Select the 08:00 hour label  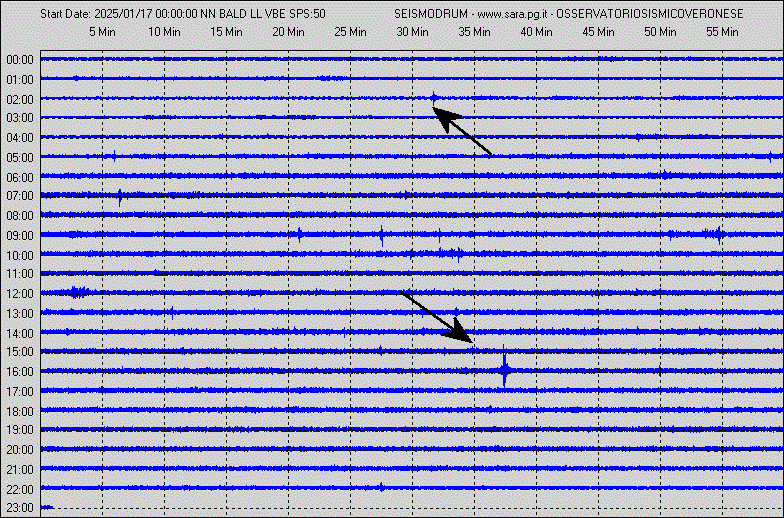coord(20,216)
